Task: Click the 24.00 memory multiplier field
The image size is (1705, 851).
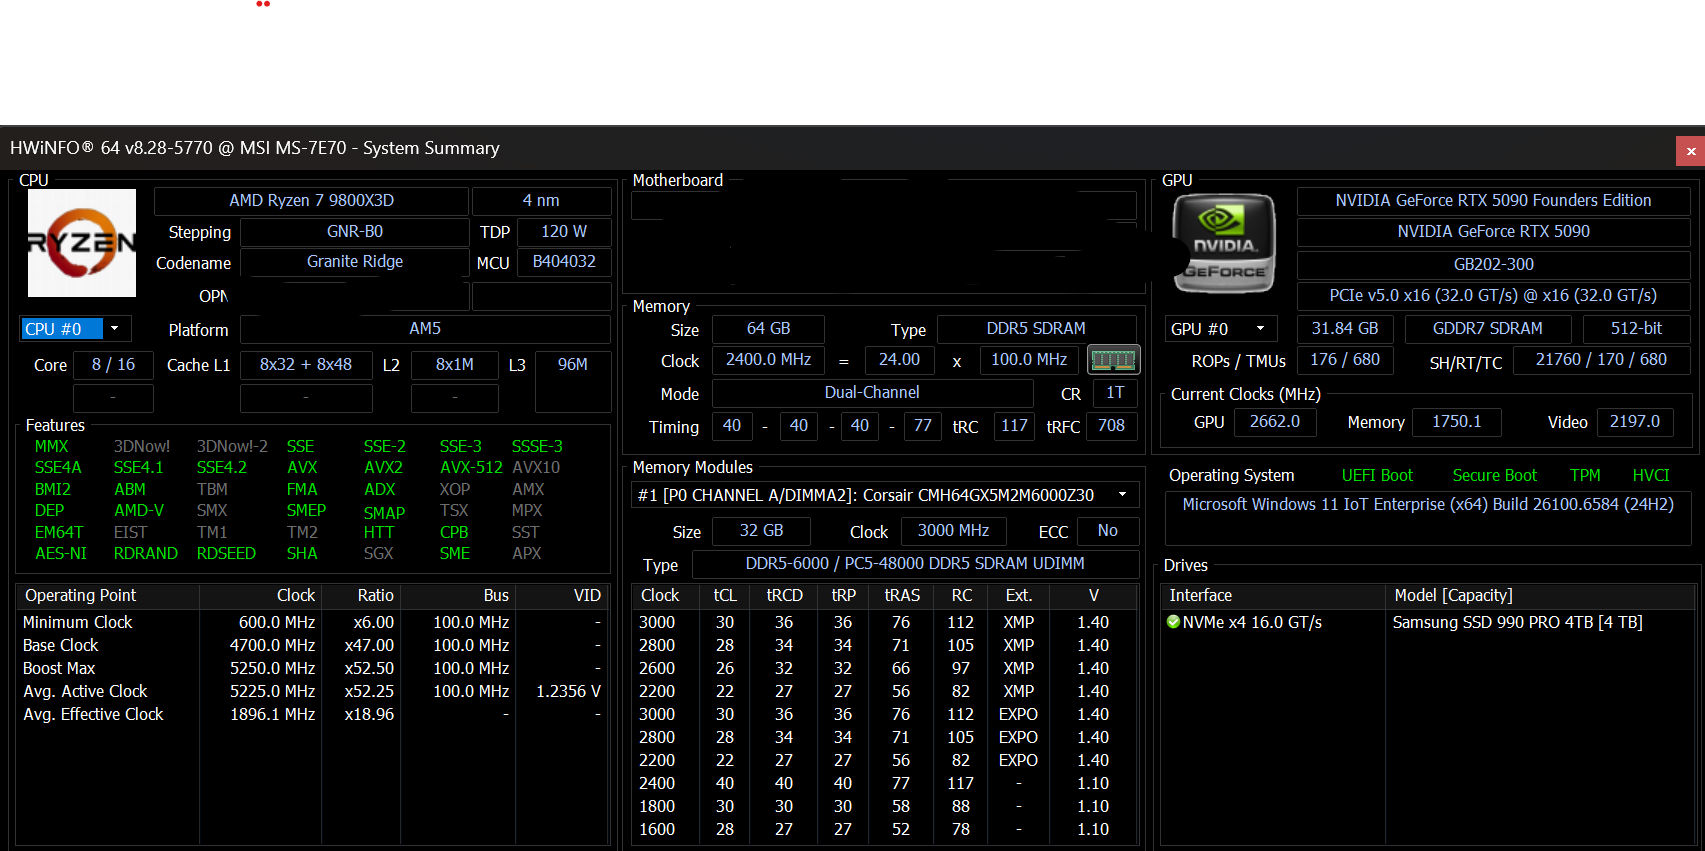Action: tap(899, 360)
